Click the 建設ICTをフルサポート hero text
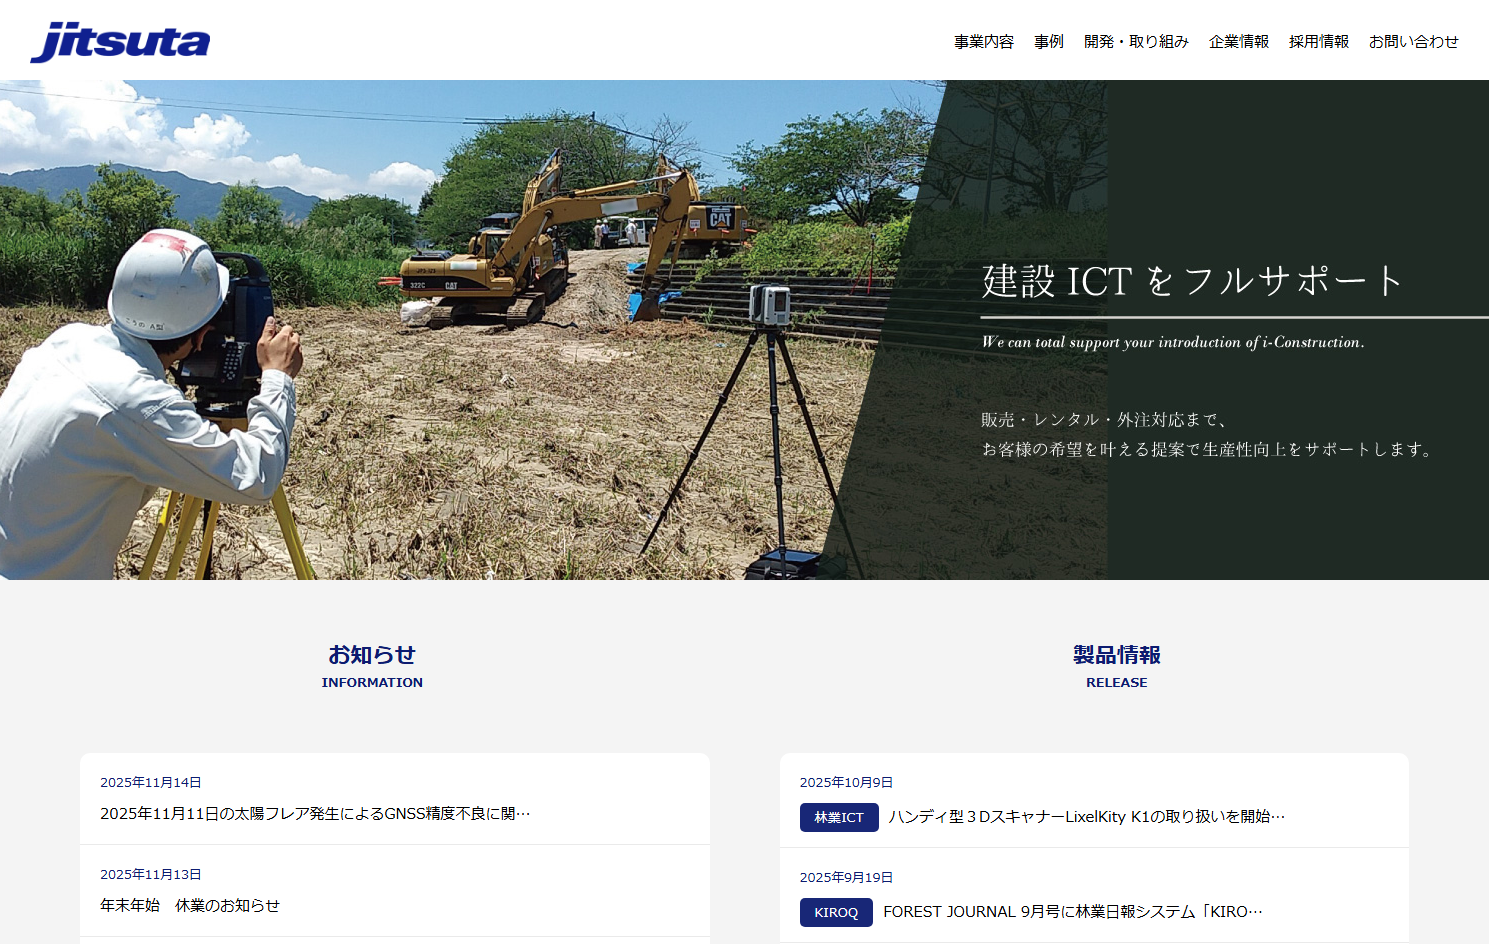 point(1192,280)
